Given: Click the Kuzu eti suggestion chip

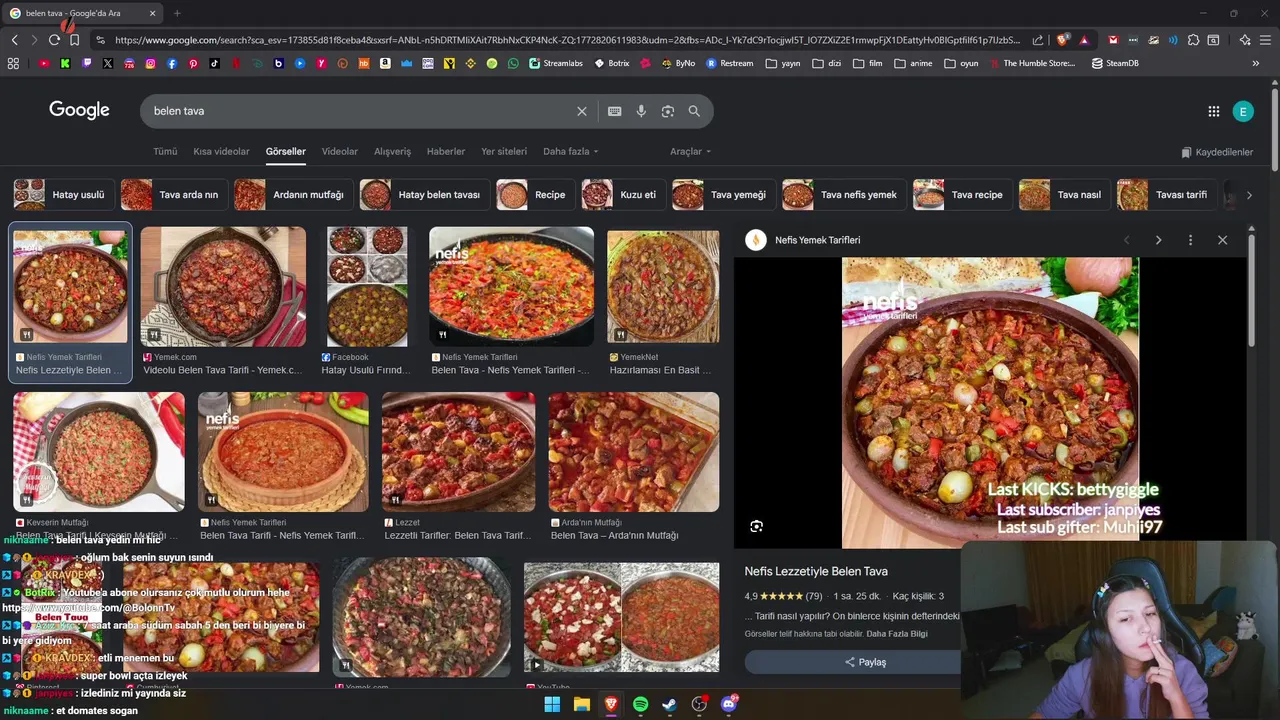Looking at the screenshot, I should click(x=623, y=195).
